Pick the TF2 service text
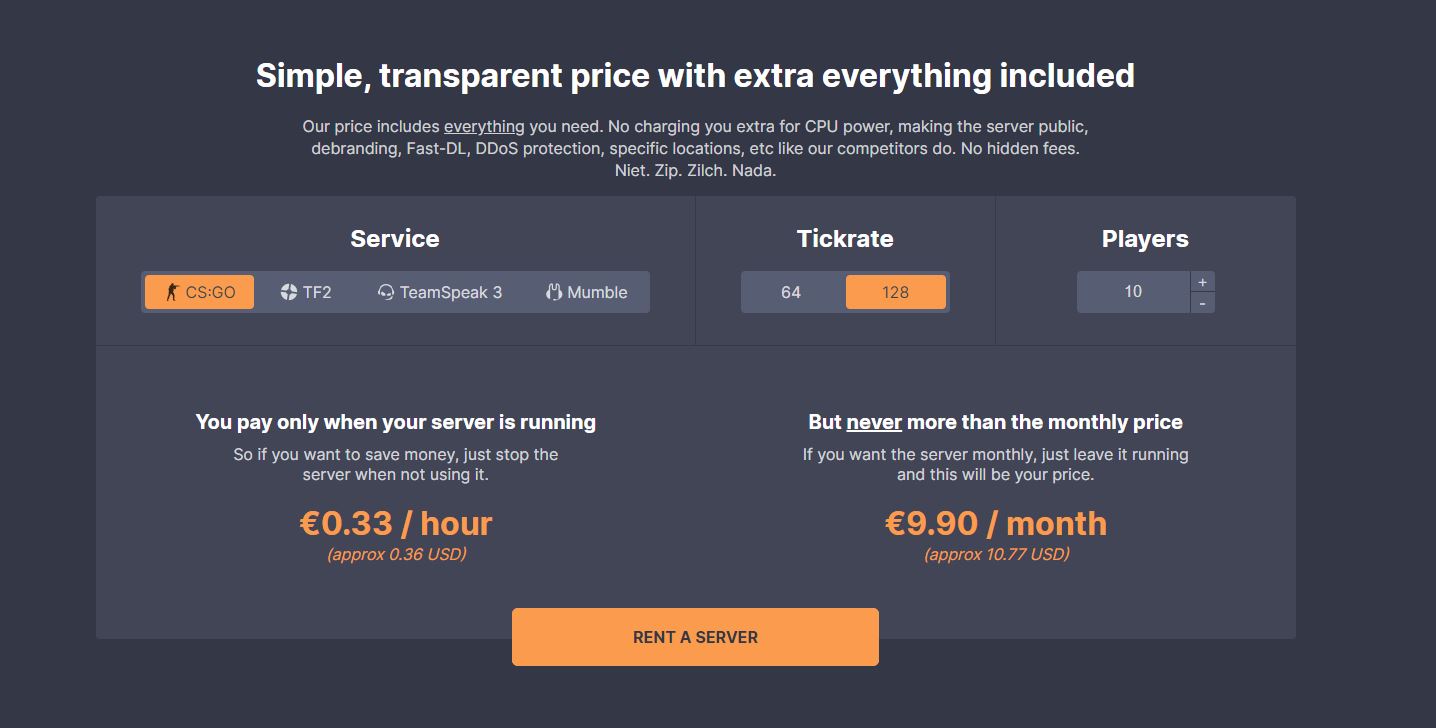The width and height of the screenshot is (1436, 728). pyautogui.click(x=317, y=292)
